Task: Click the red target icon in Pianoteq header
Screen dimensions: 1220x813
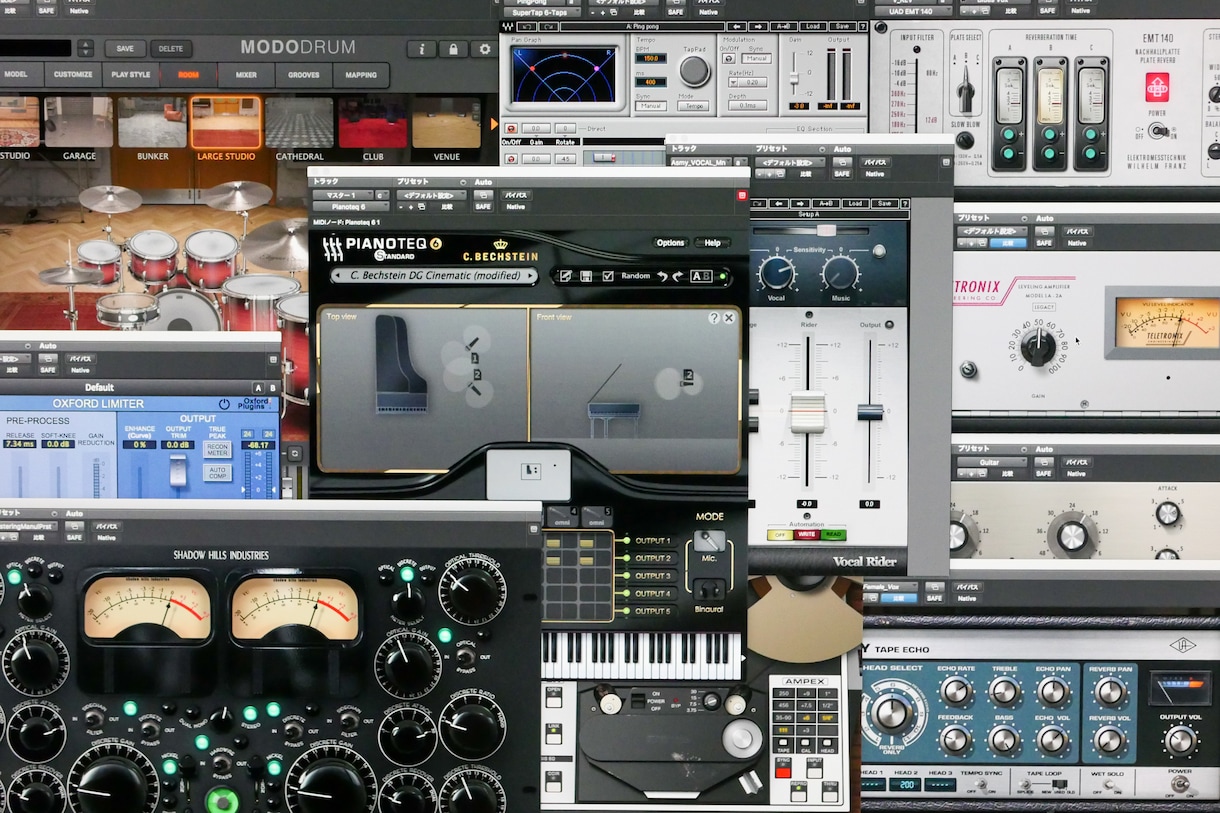Action: click(x=743, y=196)
